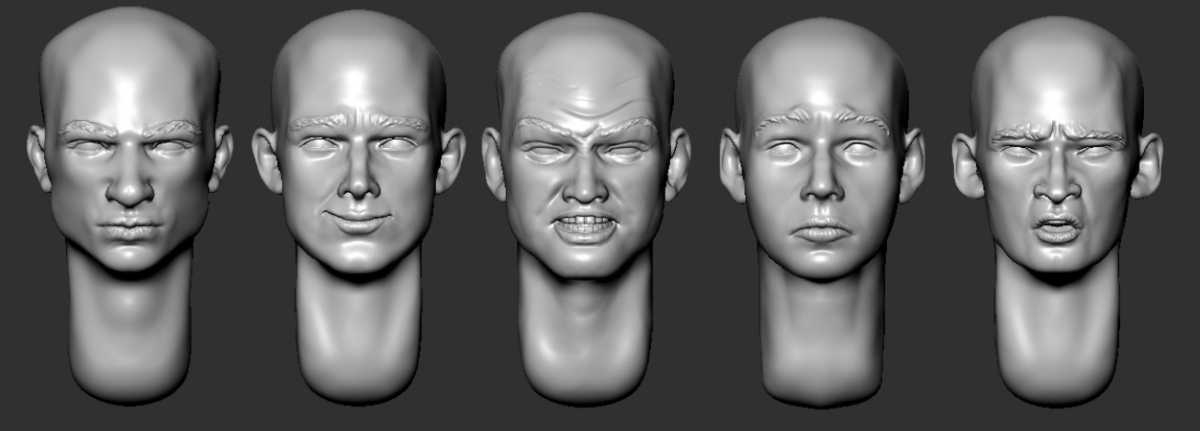The height and width of the screenshot is (431, 1200).
Task: Select the neck of the disgusted head
Action: 1057,330
